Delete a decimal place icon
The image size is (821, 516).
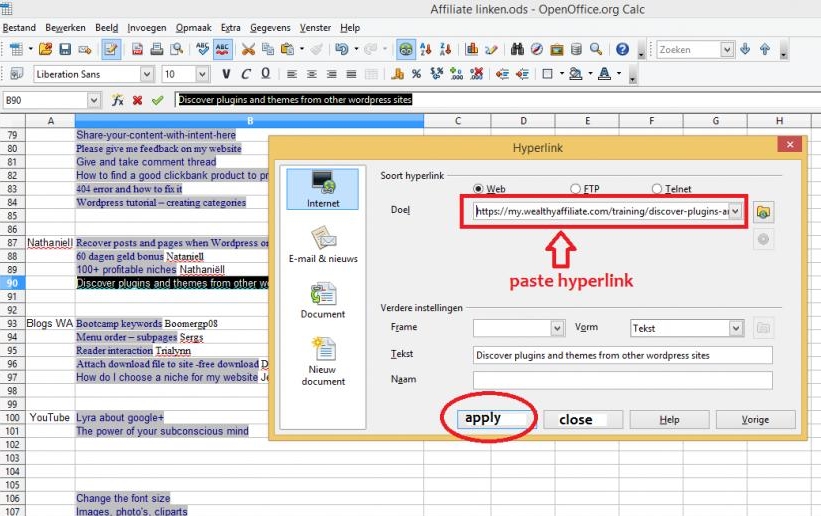476,74
